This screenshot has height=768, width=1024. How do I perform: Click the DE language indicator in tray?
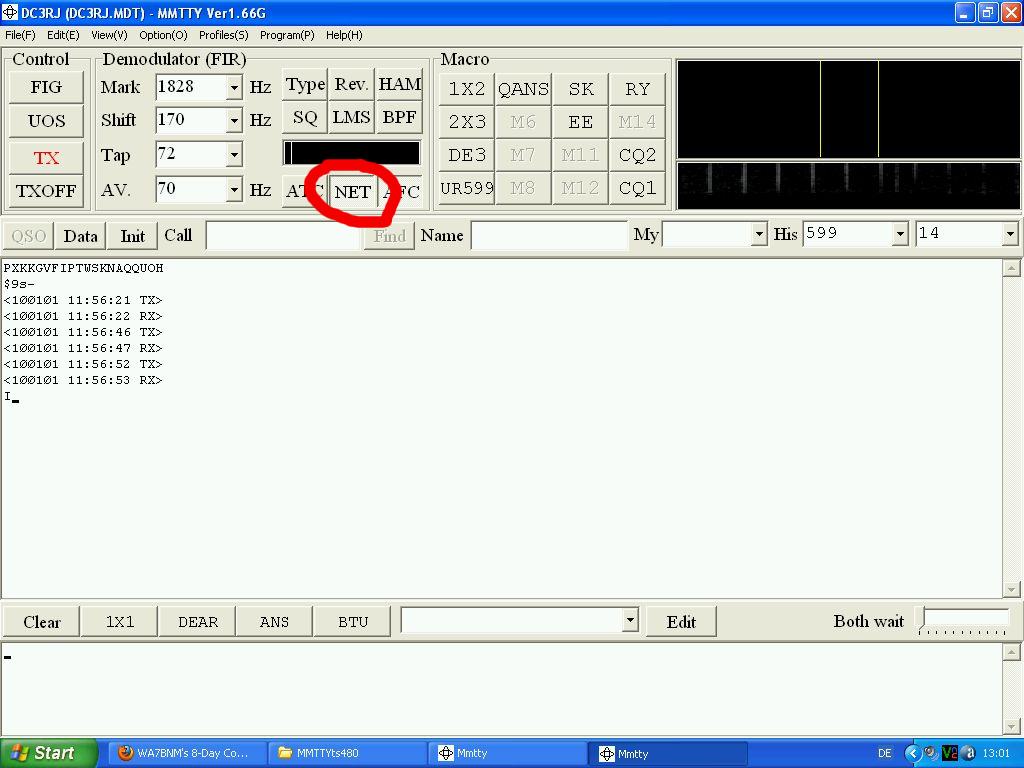pos(884,753)
